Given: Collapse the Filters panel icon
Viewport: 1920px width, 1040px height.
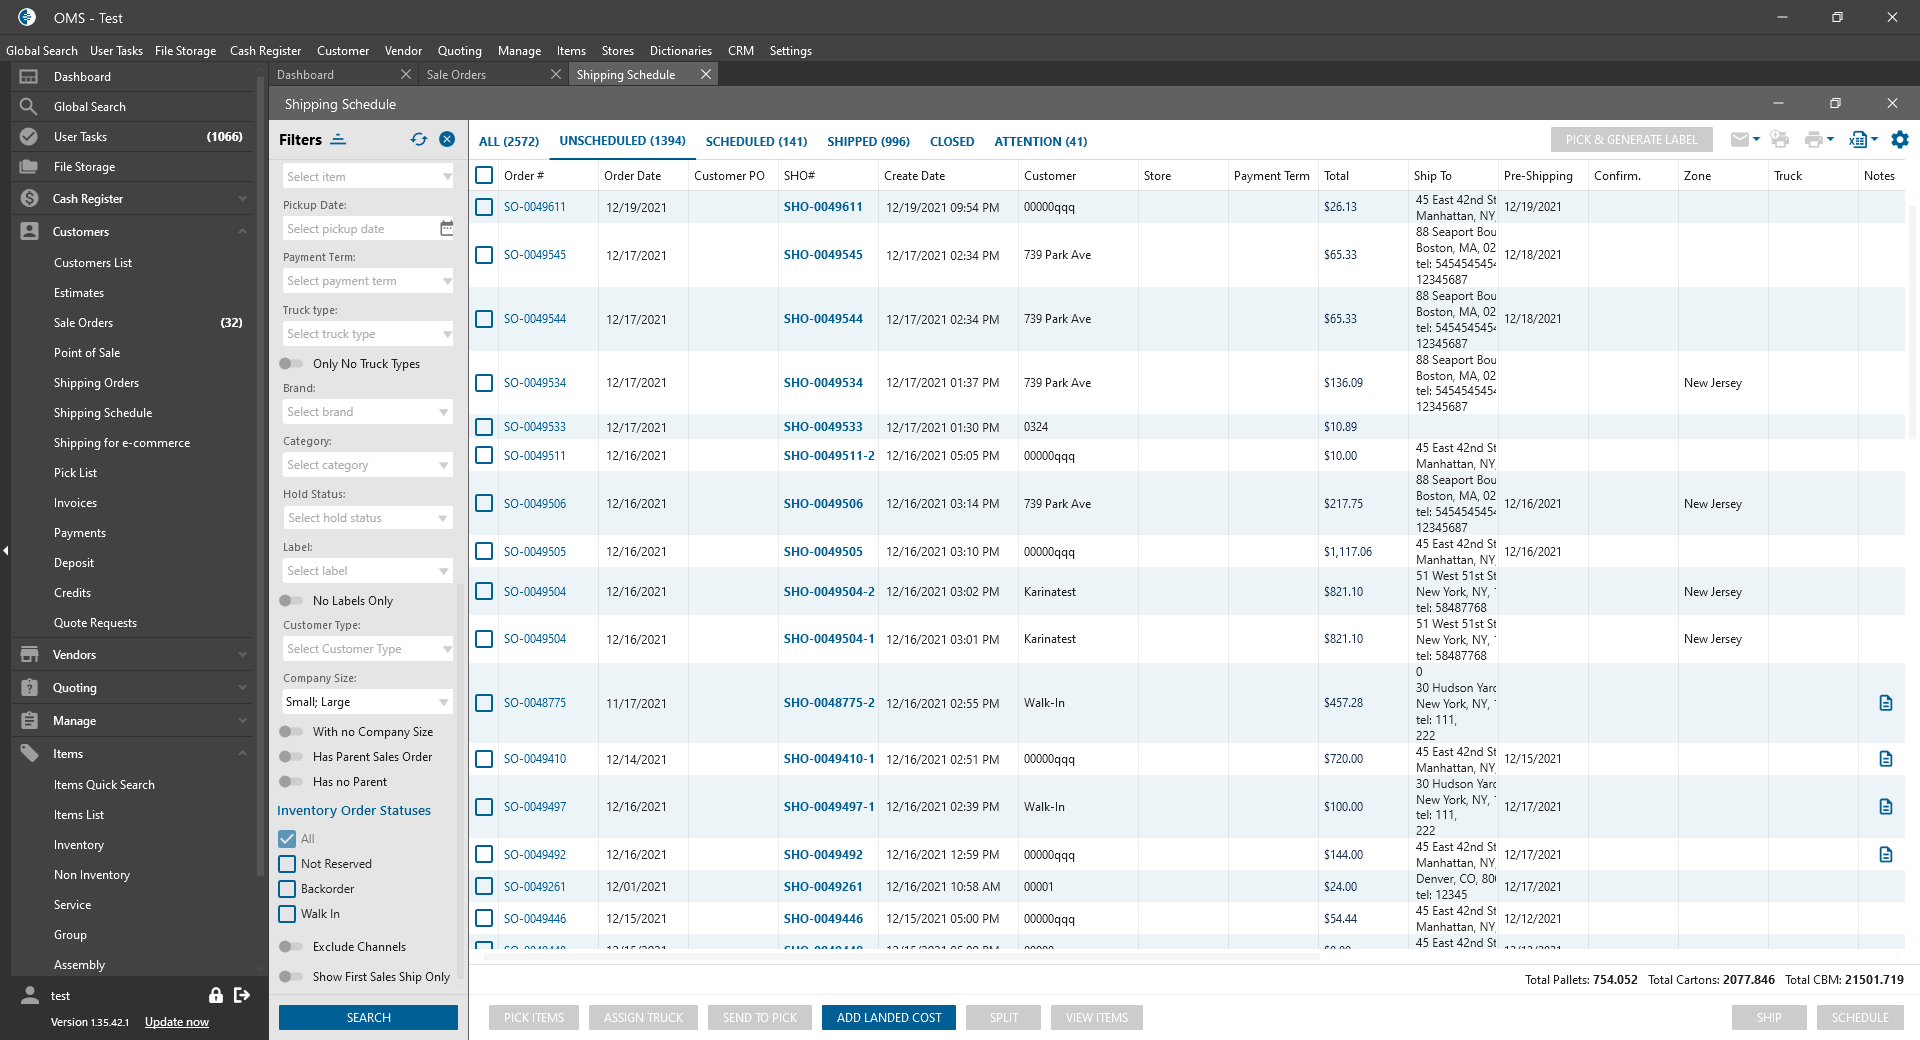Looking at the screenshot, I should [x=339, y=140].
